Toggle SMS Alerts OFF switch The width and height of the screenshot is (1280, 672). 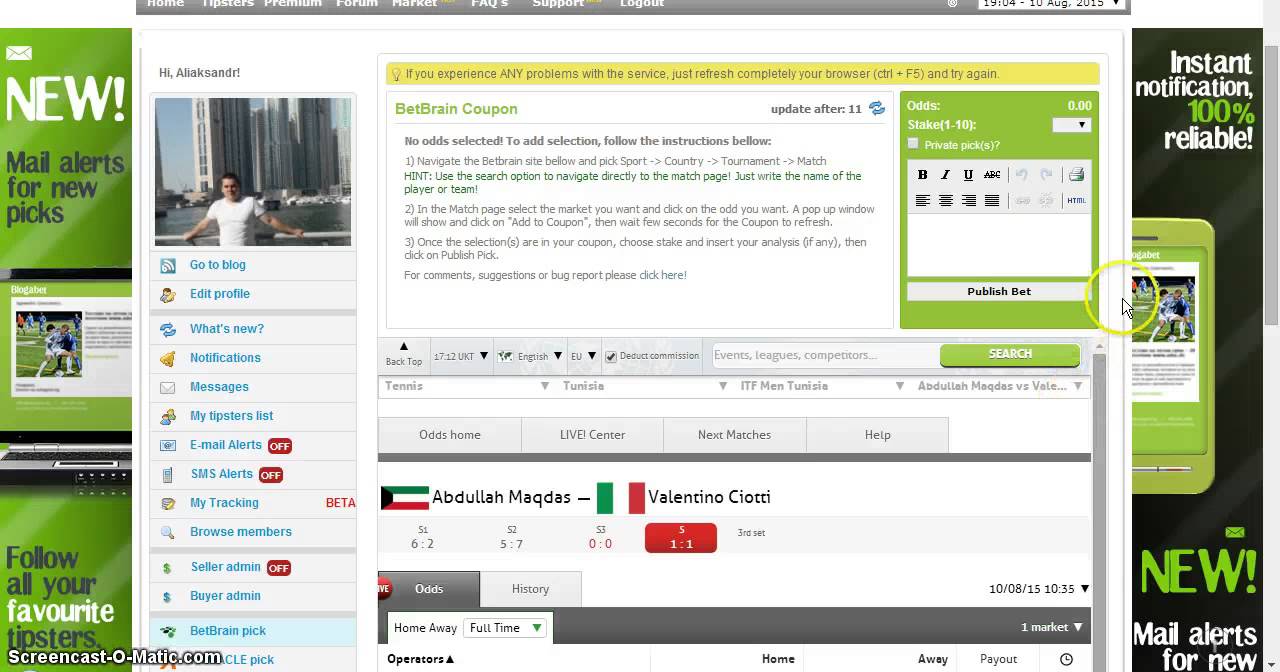tap(271, 475)
